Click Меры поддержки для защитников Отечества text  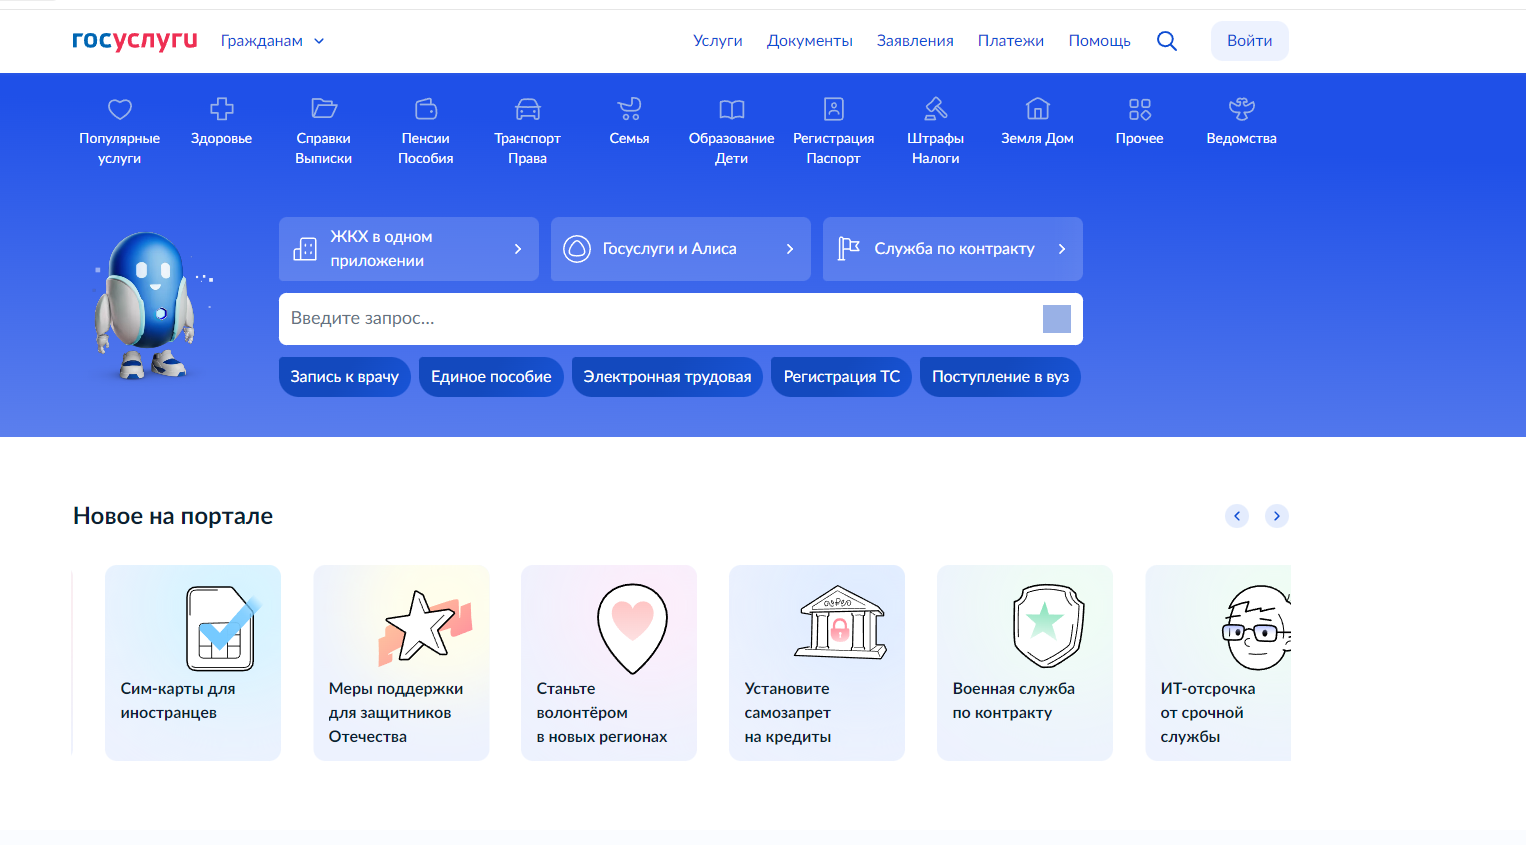396,713
